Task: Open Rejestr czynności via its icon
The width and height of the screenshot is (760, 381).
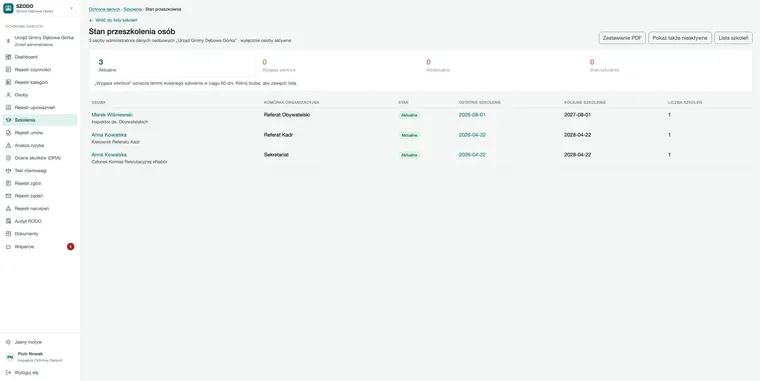Action: click(x=8, y=69)
